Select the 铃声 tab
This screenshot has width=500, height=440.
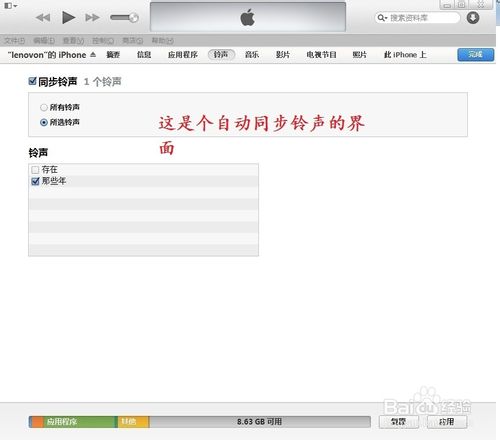[x=221, y=55]
